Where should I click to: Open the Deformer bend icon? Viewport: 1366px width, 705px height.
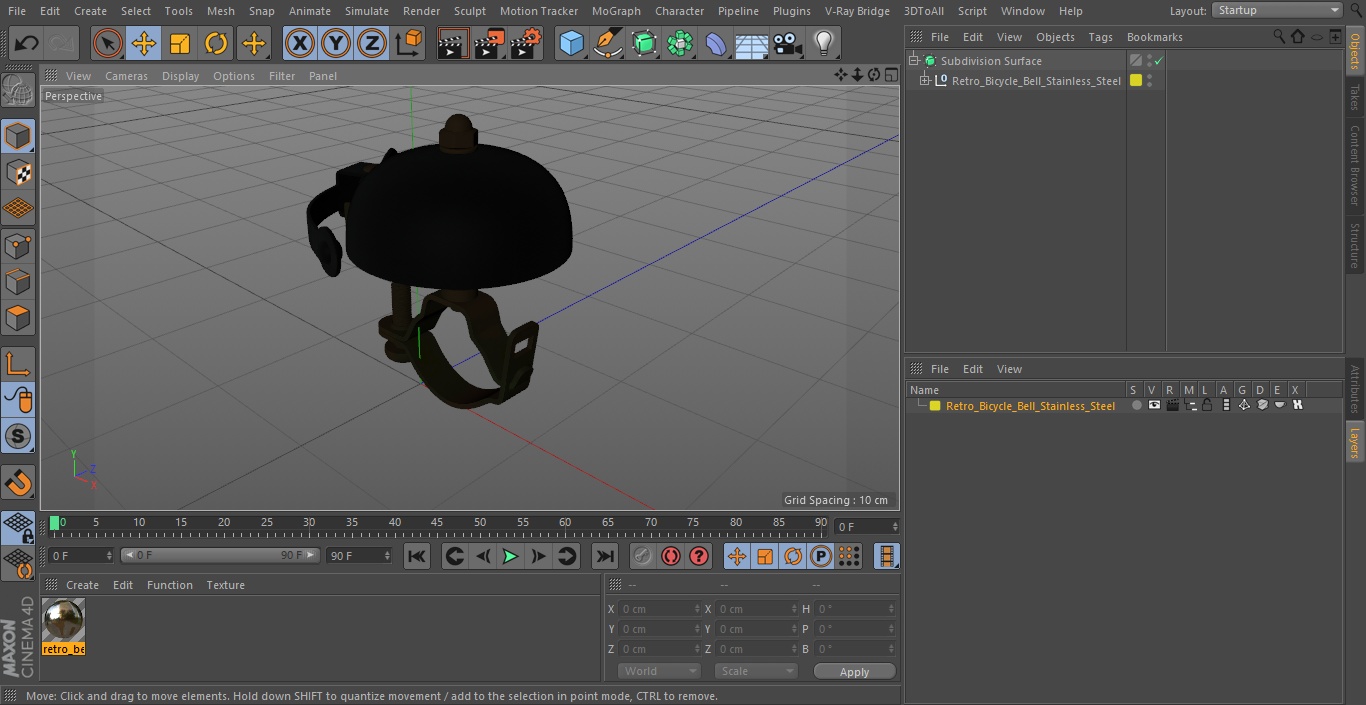click(x=716, y=43)
